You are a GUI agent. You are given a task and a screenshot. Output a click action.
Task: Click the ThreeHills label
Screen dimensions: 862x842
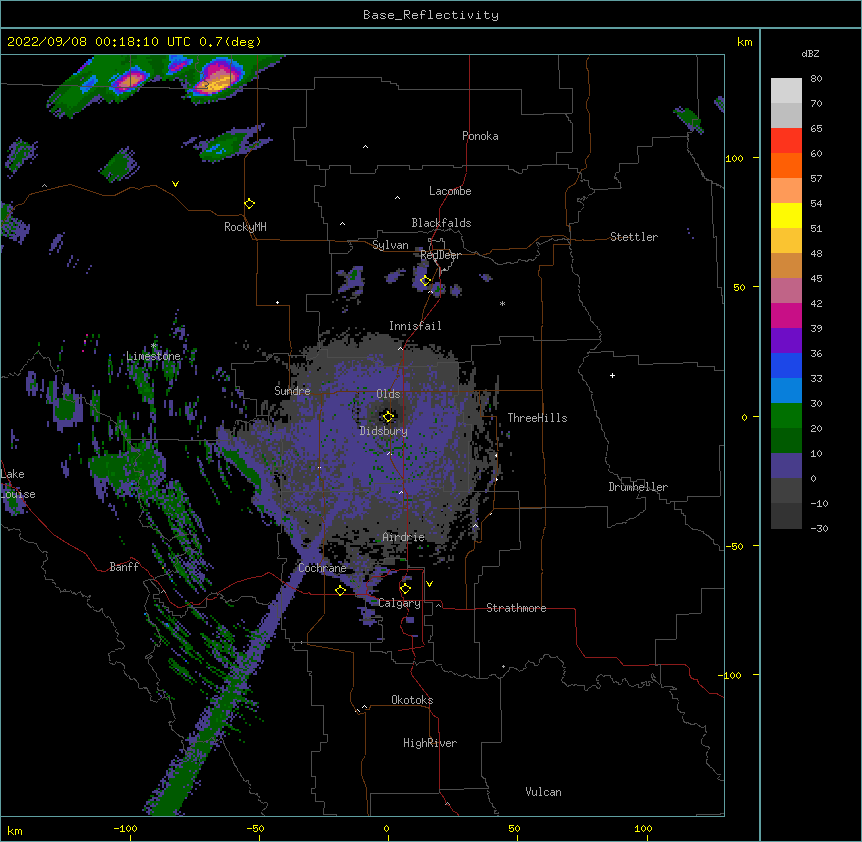[537, 418]
